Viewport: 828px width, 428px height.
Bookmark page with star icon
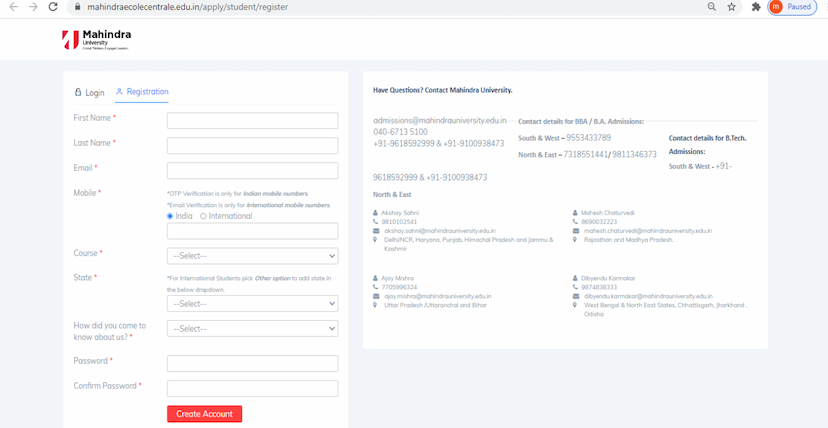[731, 6]
